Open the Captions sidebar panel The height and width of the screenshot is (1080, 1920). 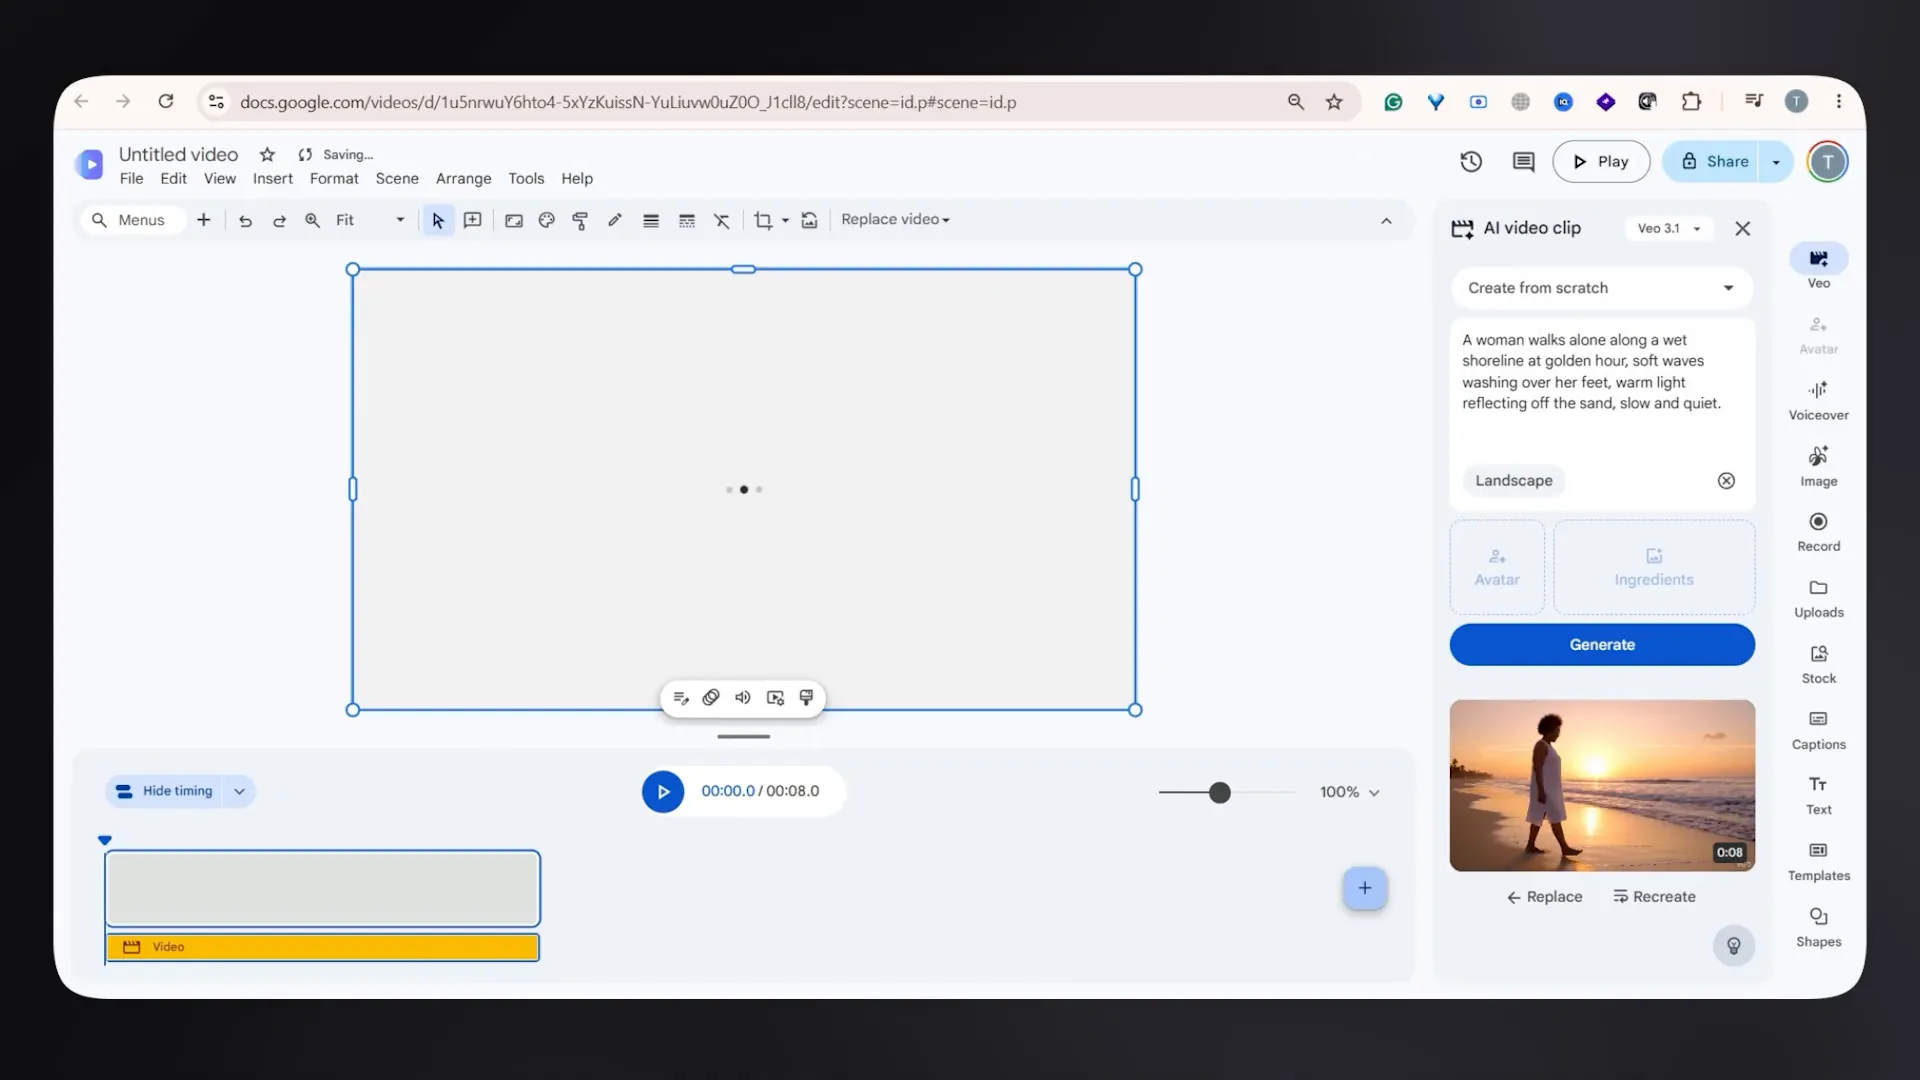click(x=1818, y=730)
